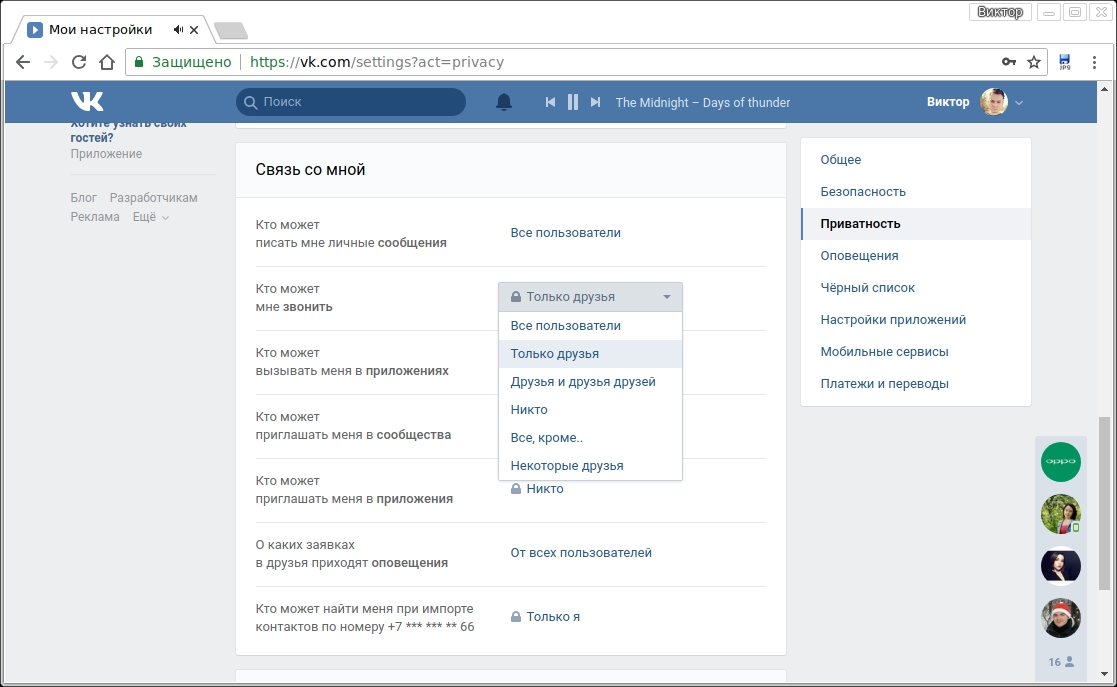Click the browser reload button
This screenshot has height=687, width=1117.
tap(79, 62)
